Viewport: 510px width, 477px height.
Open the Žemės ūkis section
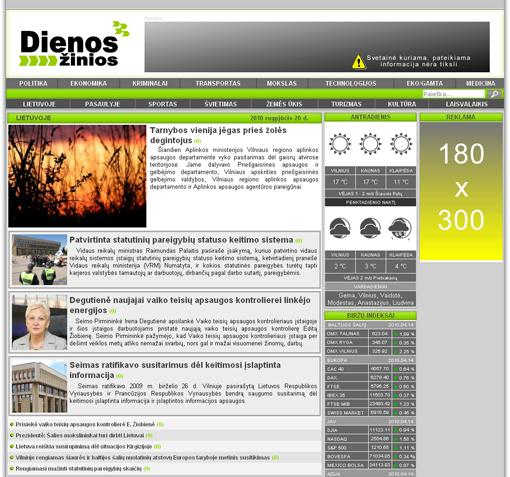tap(284, 104)
